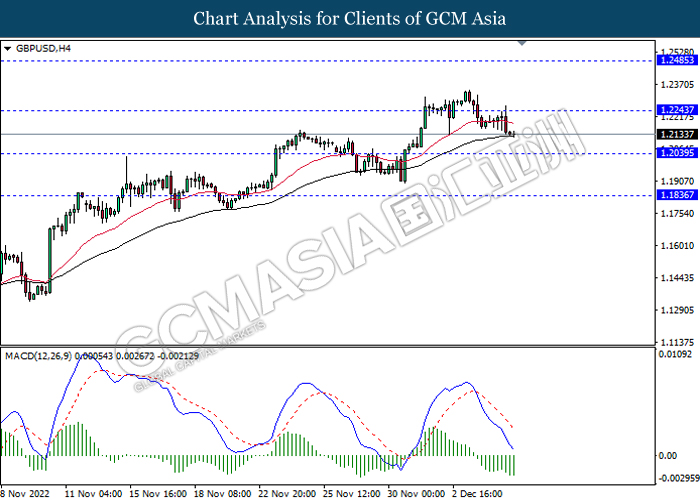The width and height of the screenshot is (700, 500).
Task: Select the 1.22437 level price label
Action: (677, 110)
